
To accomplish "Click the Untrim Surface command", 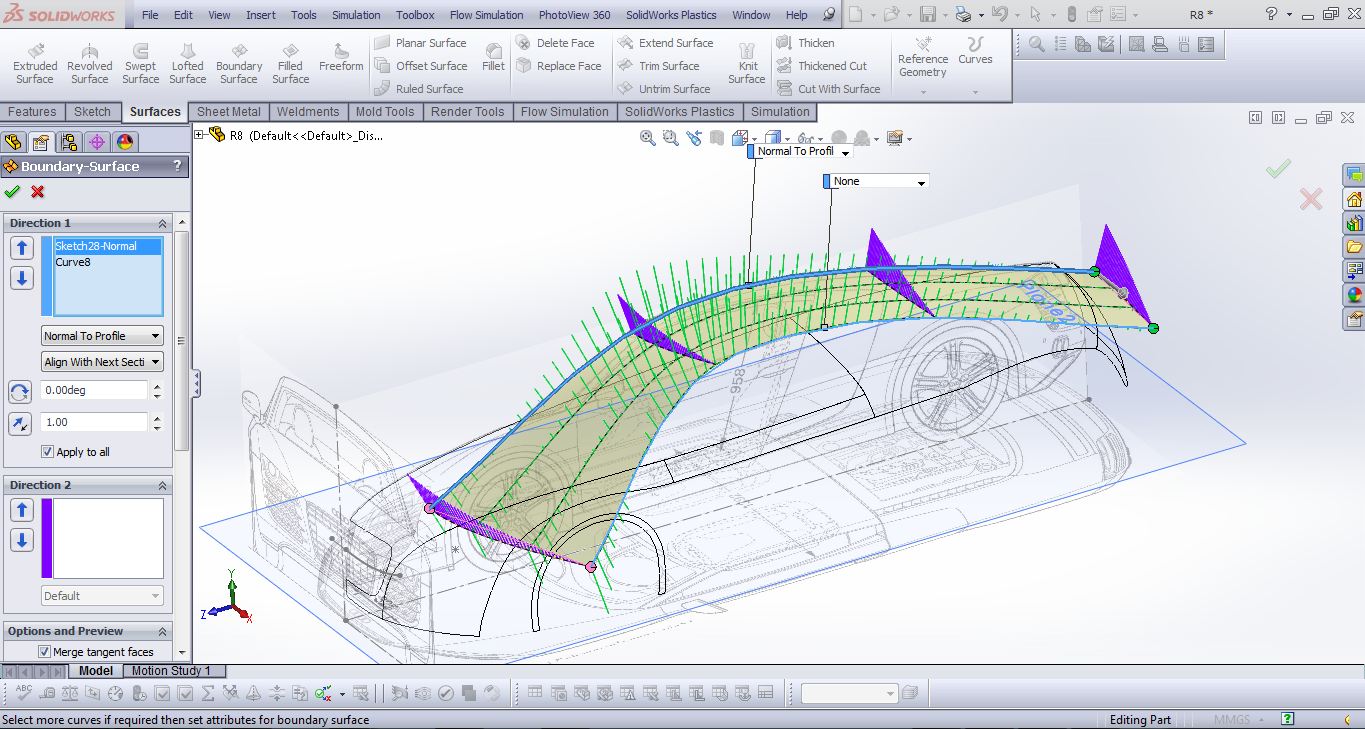I will tap(663, 89).
